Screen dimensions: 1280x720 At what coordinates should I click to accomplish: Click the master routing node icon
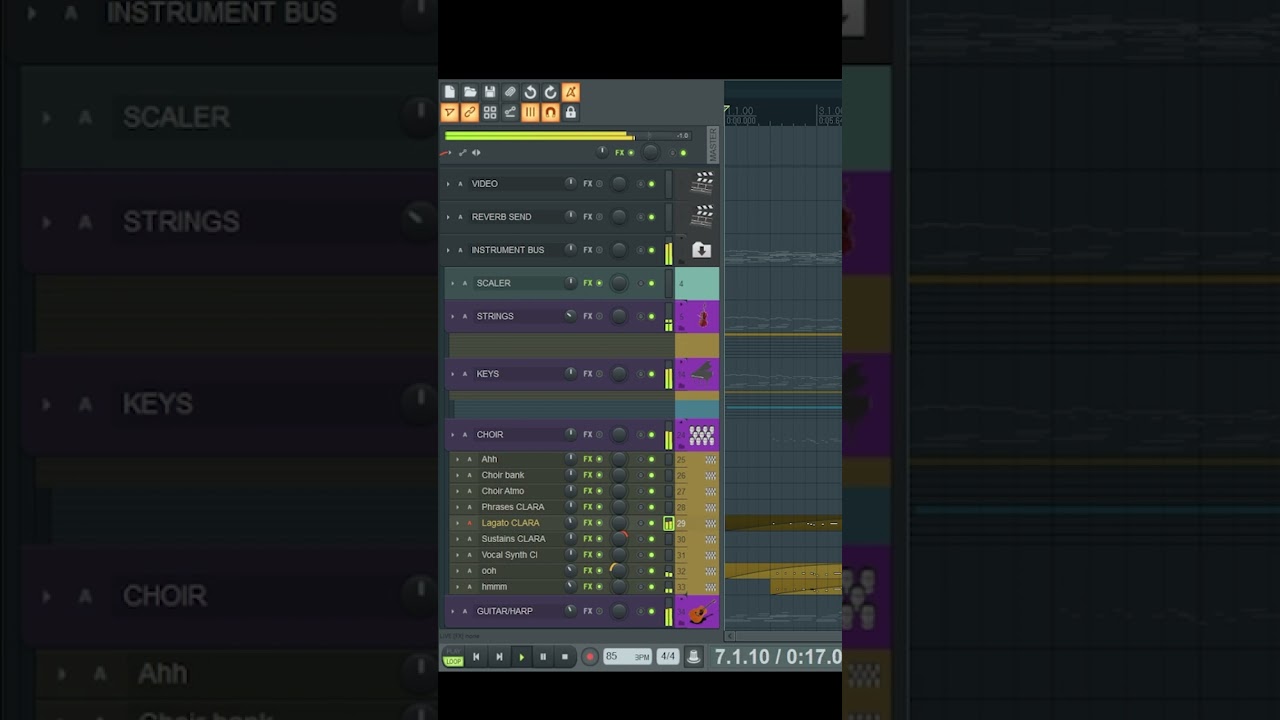[462, 153]
